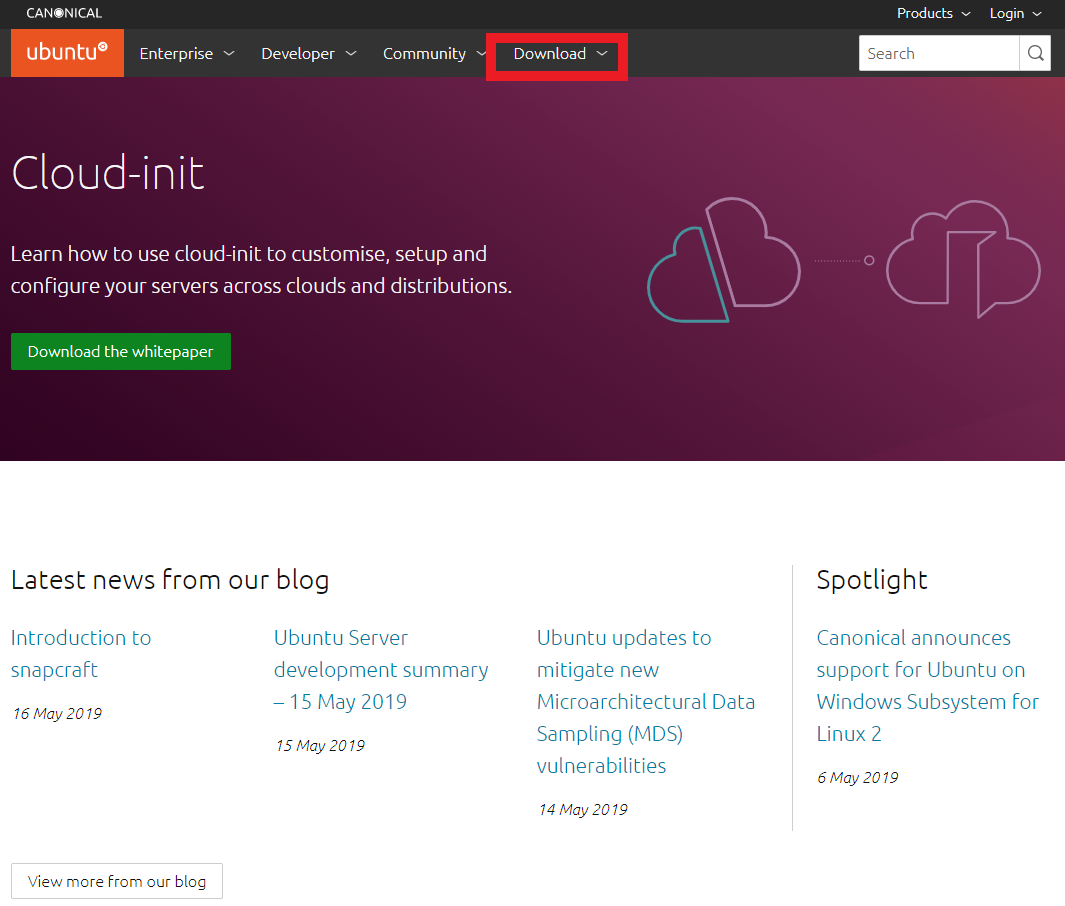The width and height of the screenshot is (1065, 906).
Task: Click the '14 May 2019' date
Action: (x=583, y=809)
